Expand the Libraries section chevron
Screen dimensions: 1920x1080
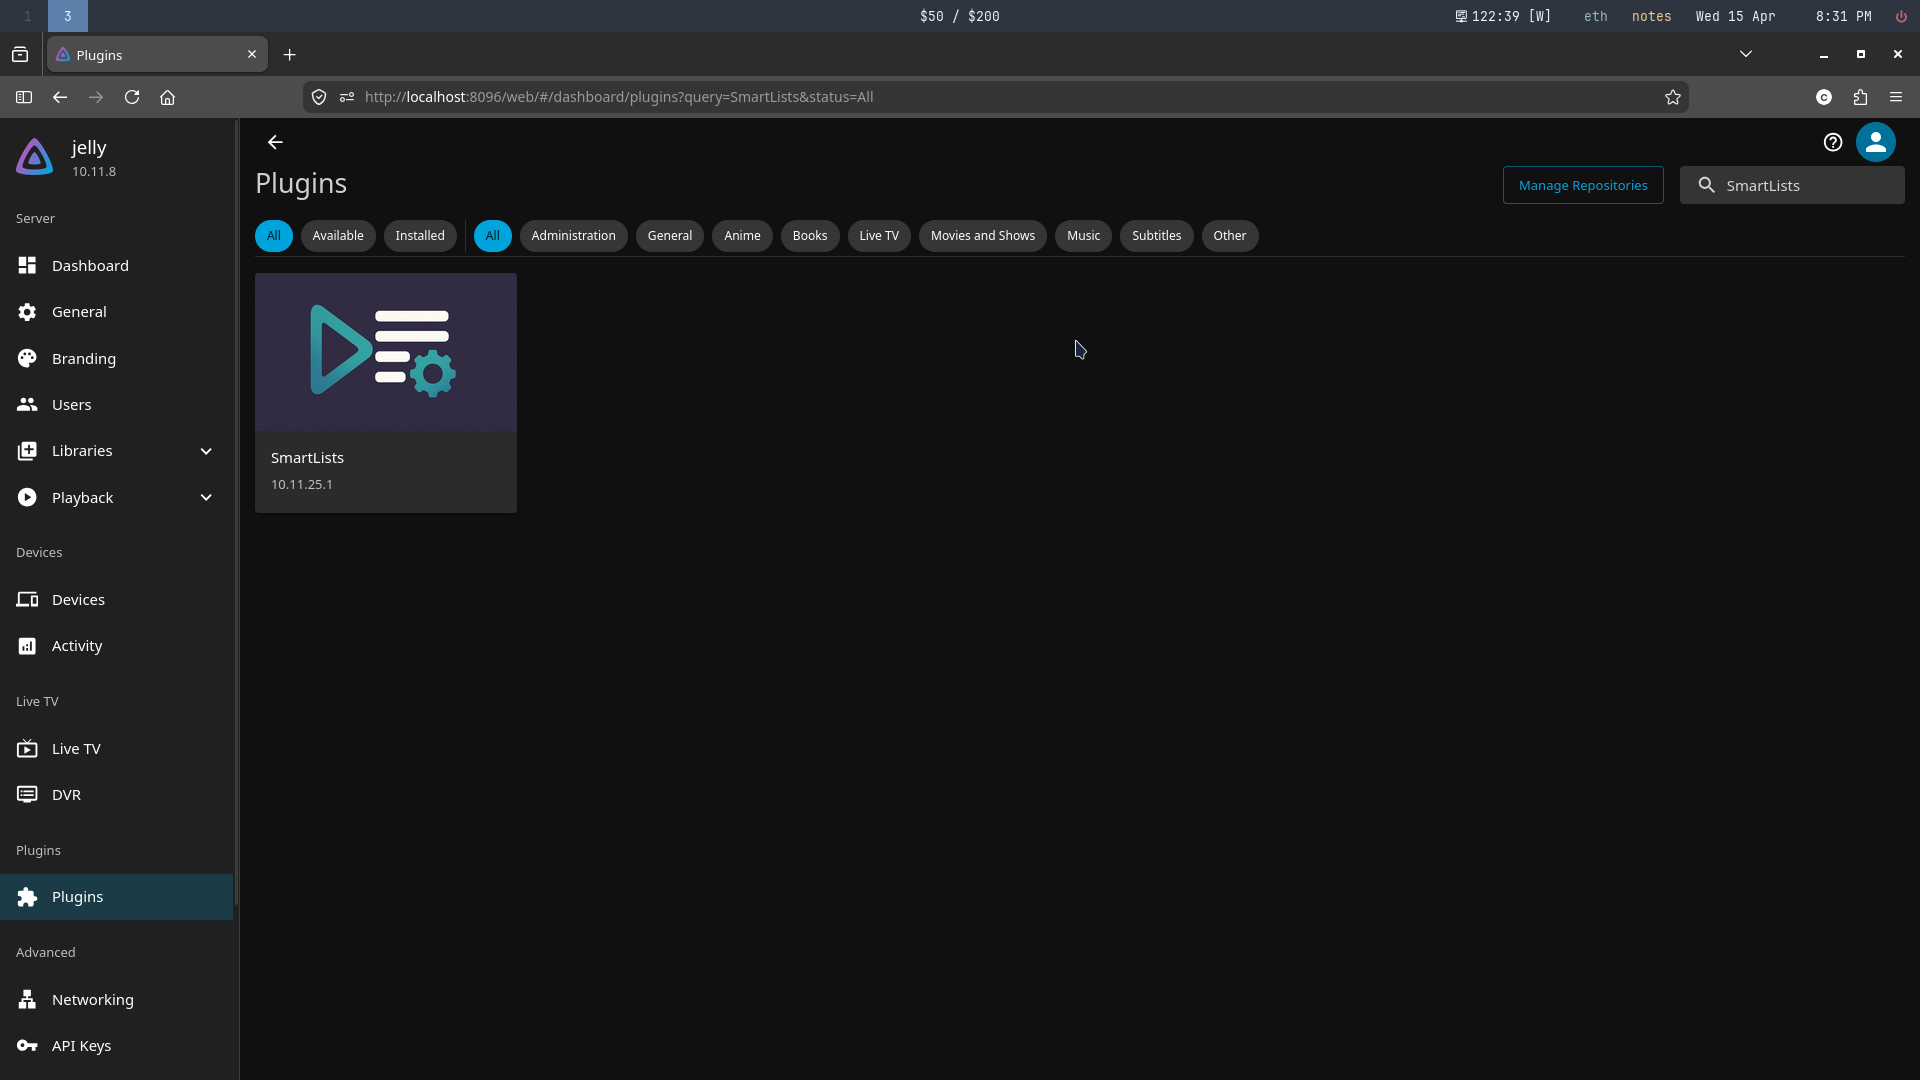206,451
